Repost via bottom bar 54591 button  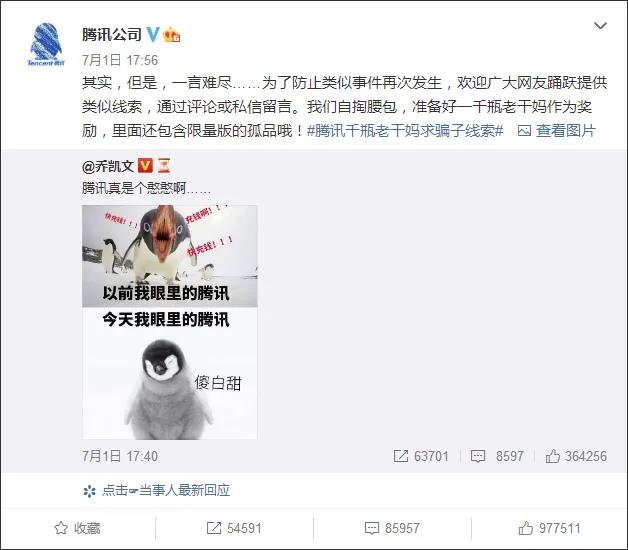[x=234, y=528]
